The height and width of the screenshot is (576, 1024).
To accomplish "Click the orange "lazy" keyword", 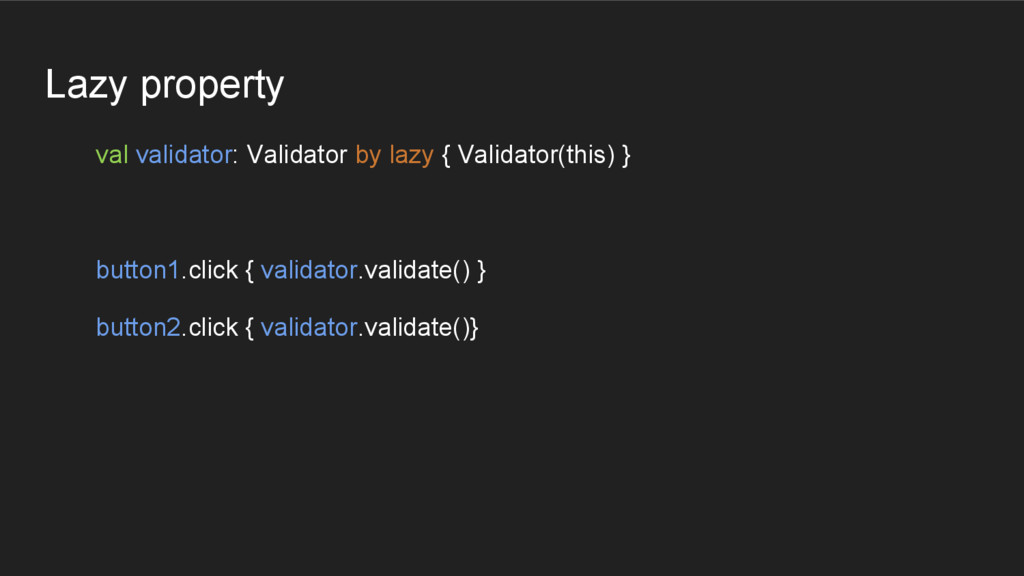I will click(411, 157).
